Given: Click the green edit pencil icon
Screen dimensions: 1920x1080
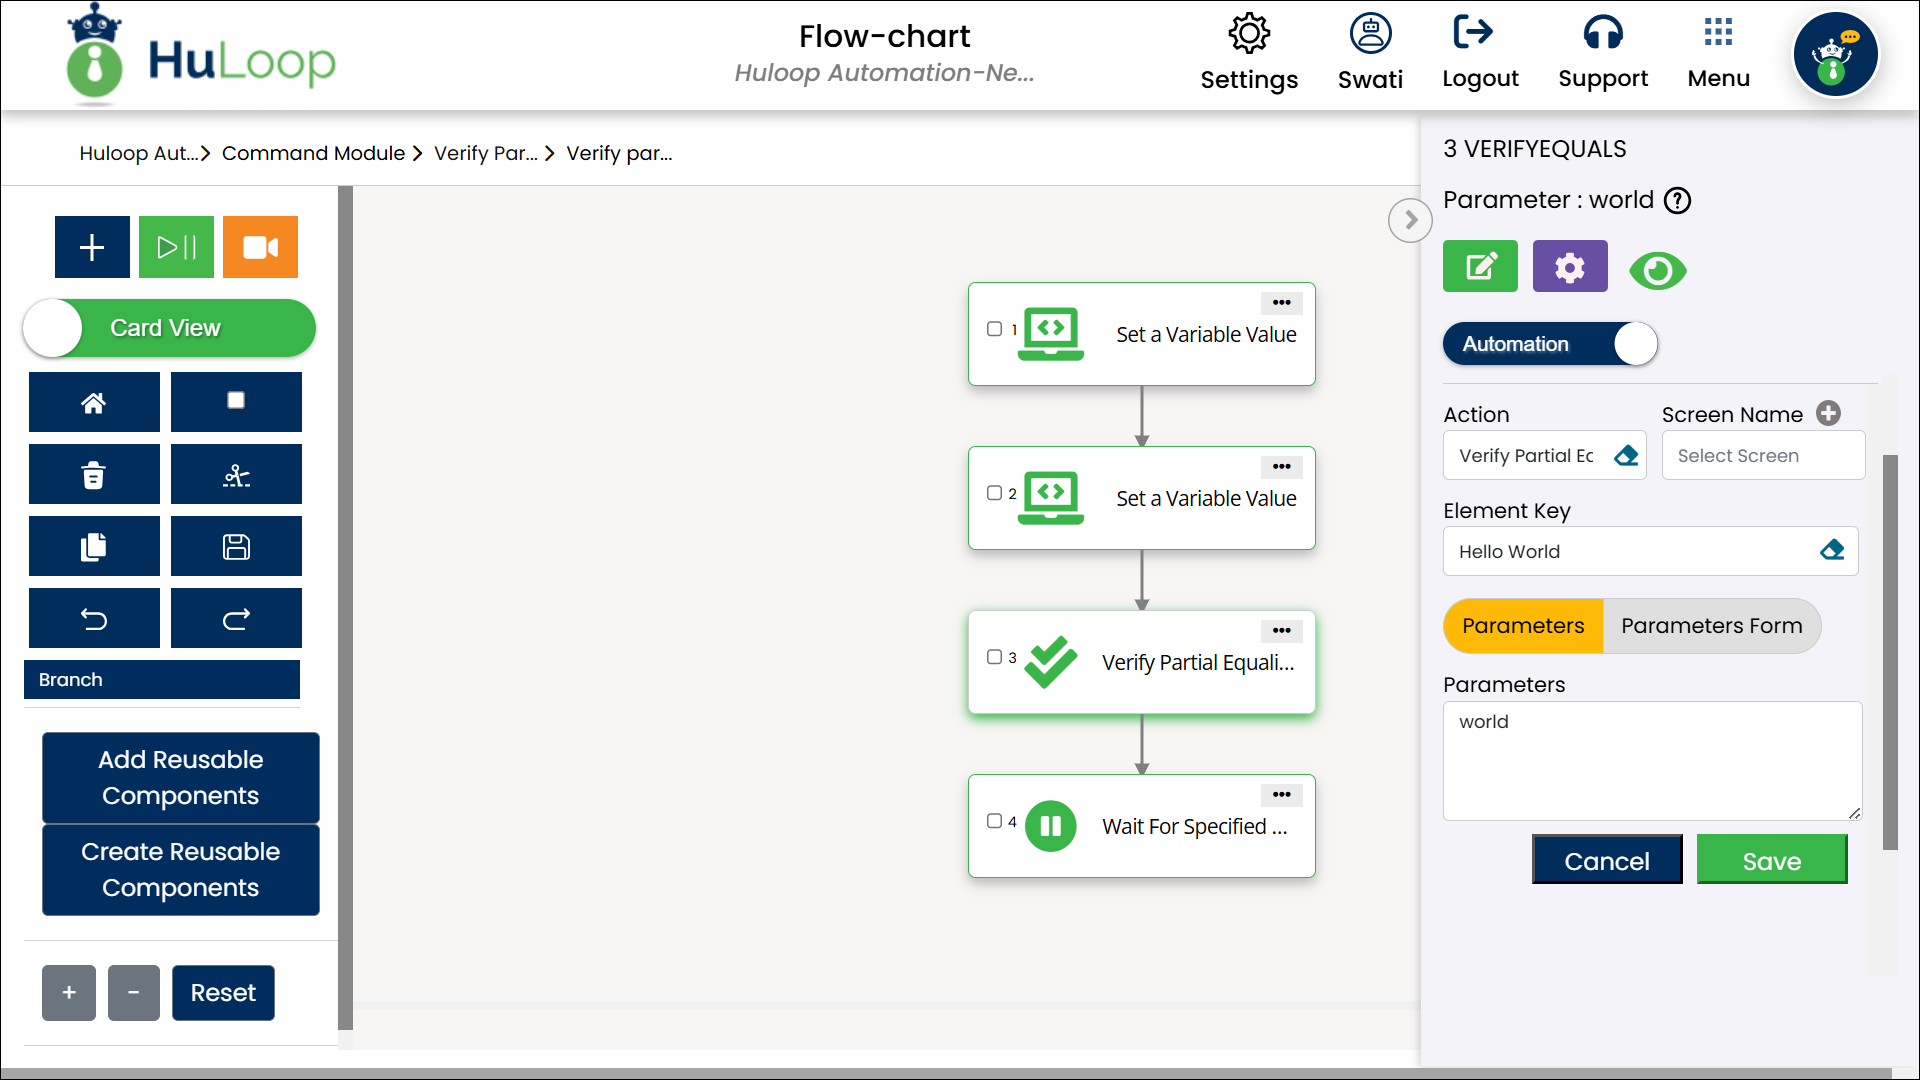Looking at the screenshot, I should (1480, 267).
